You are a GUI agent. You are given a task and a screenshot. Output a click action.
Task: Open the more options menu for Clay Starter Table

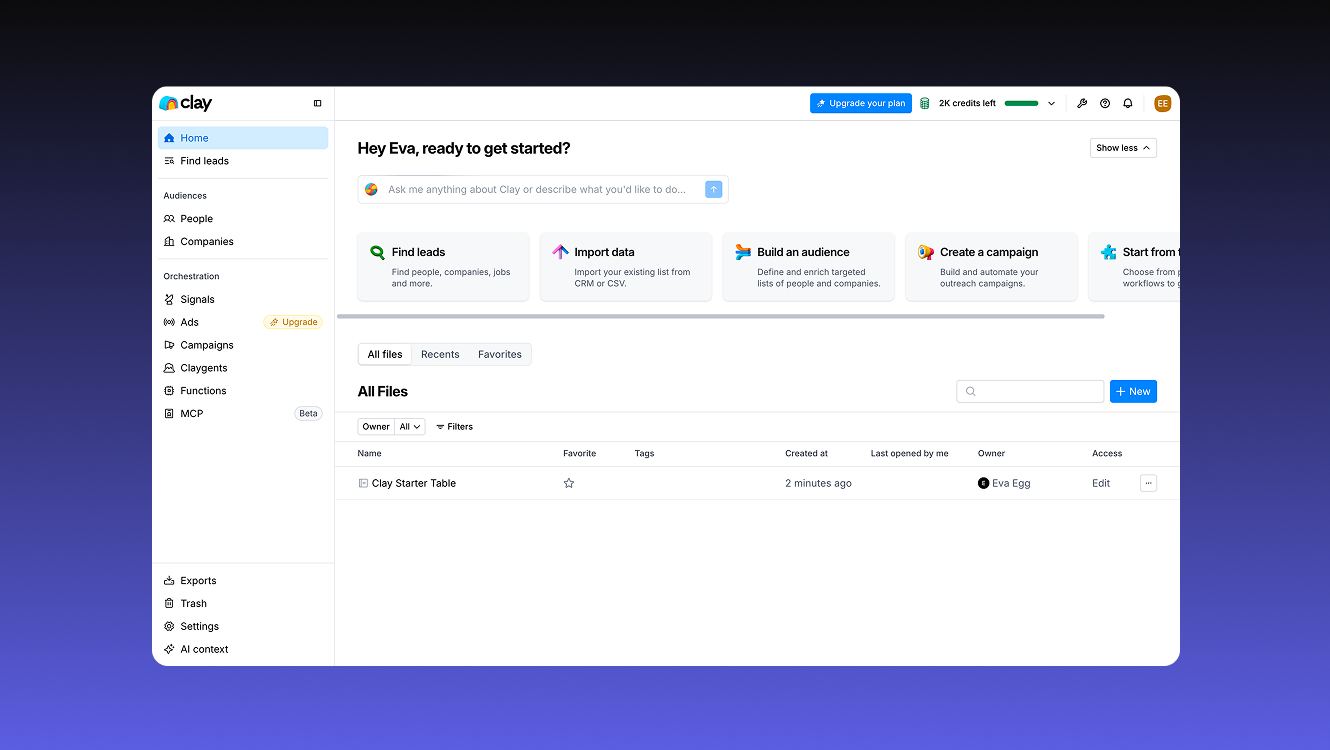click(x=1148, y=483)
